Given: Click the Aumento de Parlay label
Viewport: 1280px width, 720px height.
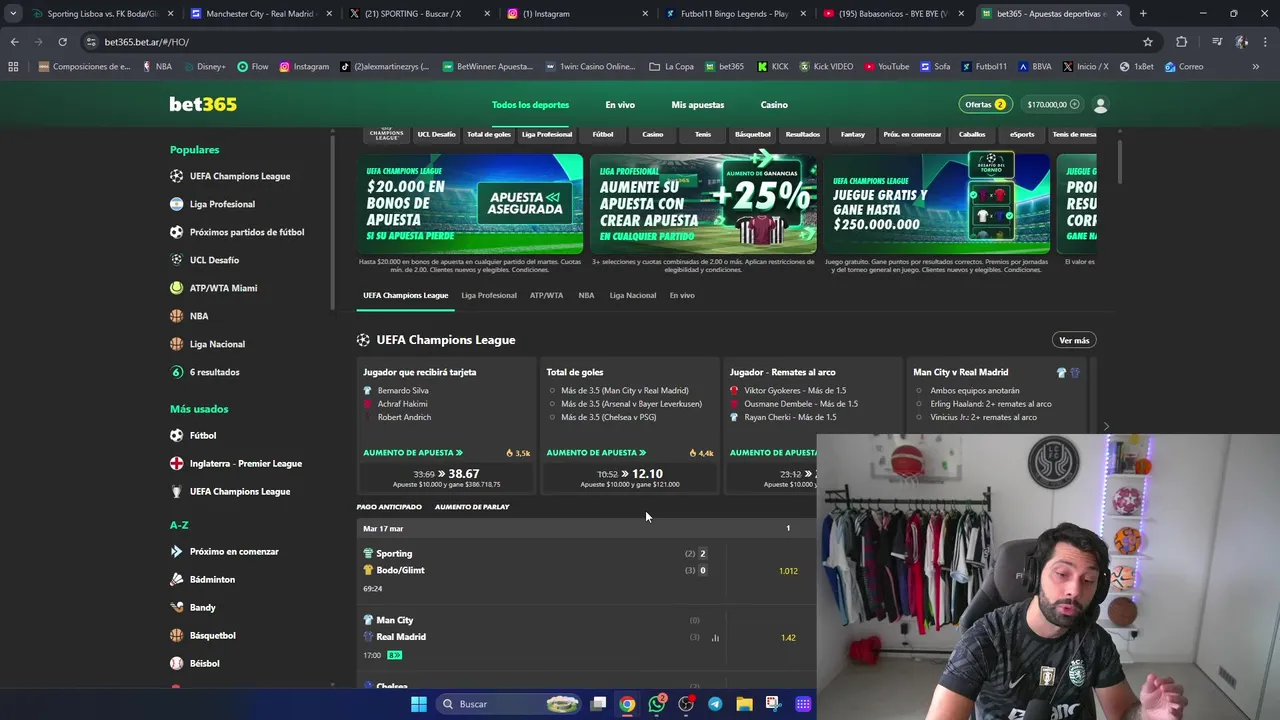Looking at the screenshot, I should pos(472,507).
